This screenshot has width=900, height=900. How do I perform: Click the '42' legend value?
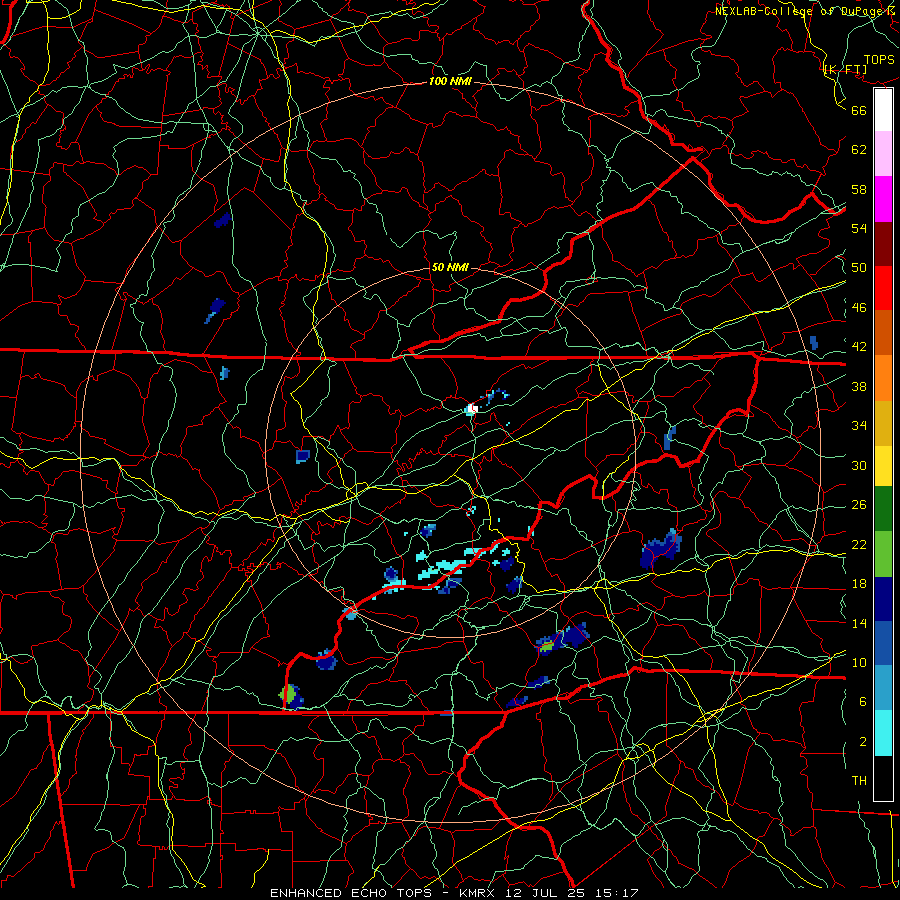[859, 347]
